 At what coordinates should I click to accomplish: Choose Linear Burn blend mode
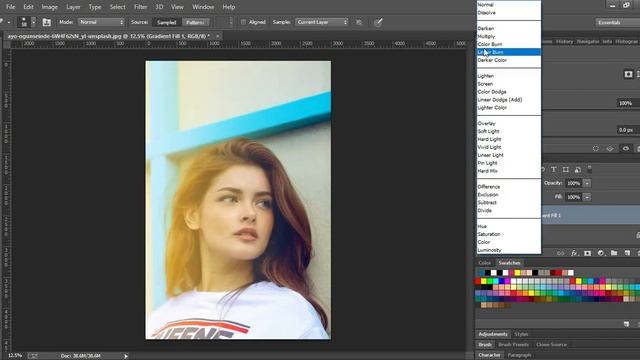pos(509,52)
